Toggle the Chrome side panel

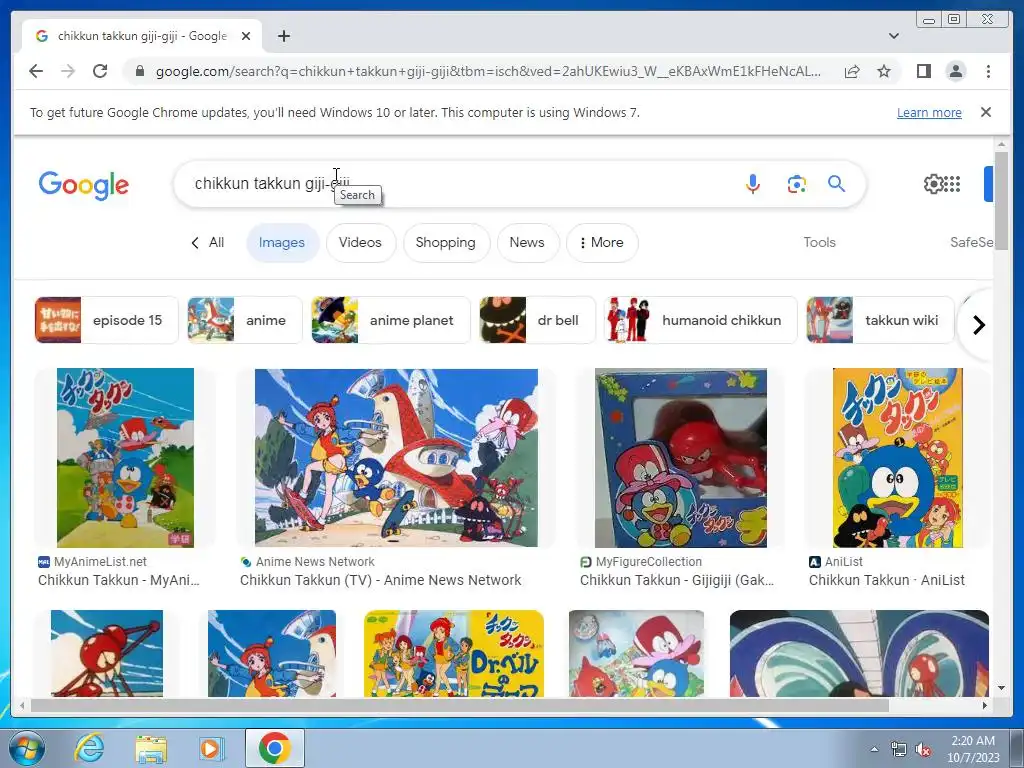point(923,71)
